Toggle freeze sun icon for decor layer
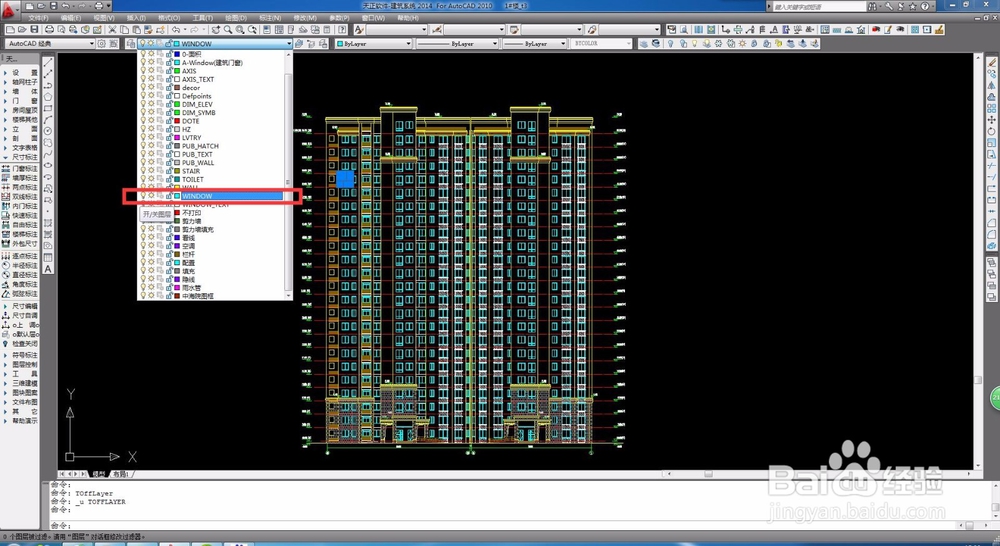 (152, 87)
